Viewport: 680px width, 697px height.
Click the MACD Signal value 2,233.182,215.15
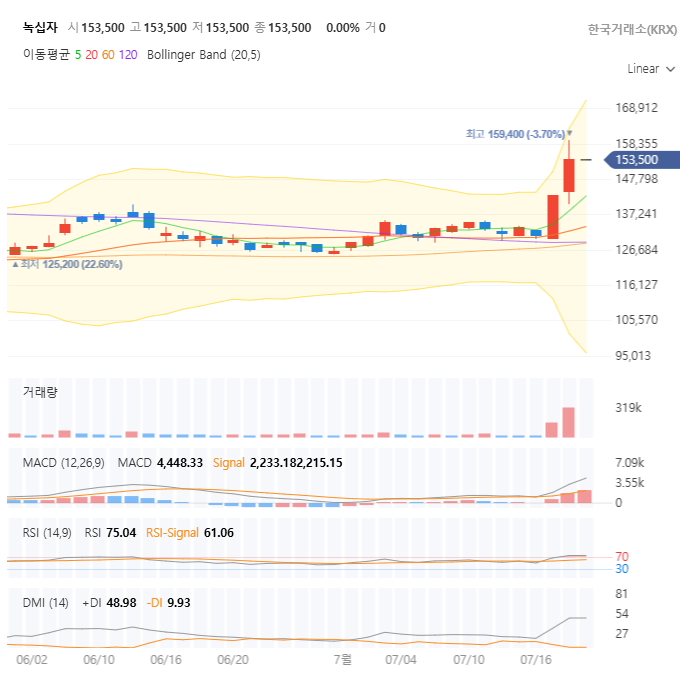click(x=296, y=463)
